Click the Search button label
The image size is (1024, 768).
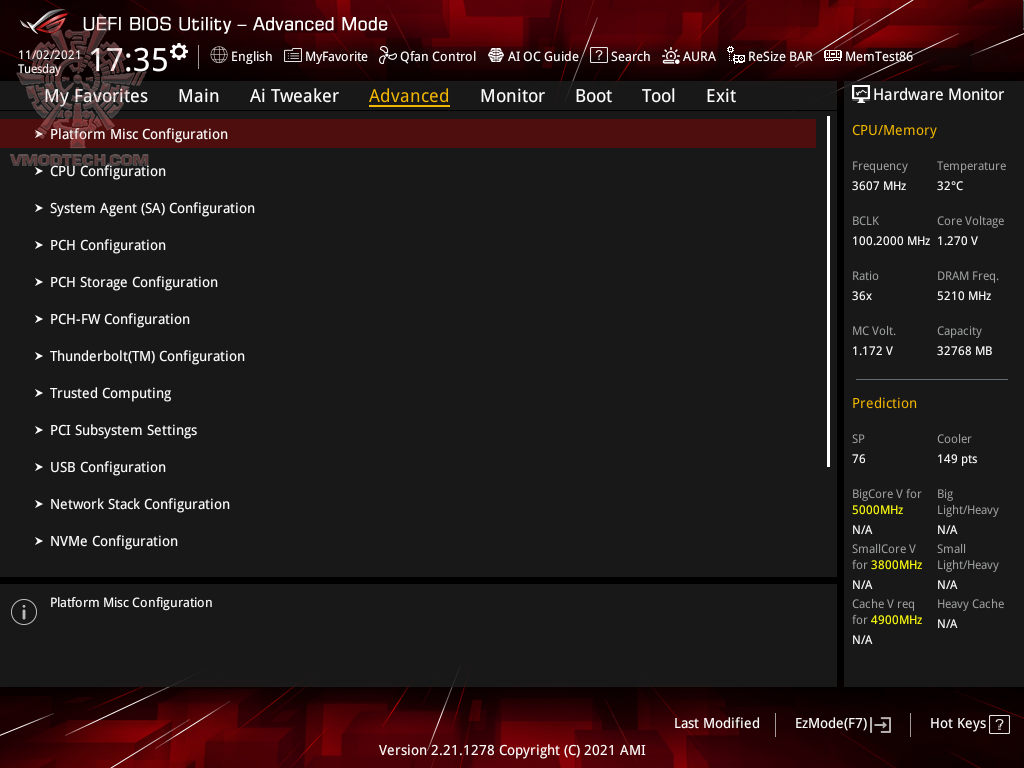[630, 56]
